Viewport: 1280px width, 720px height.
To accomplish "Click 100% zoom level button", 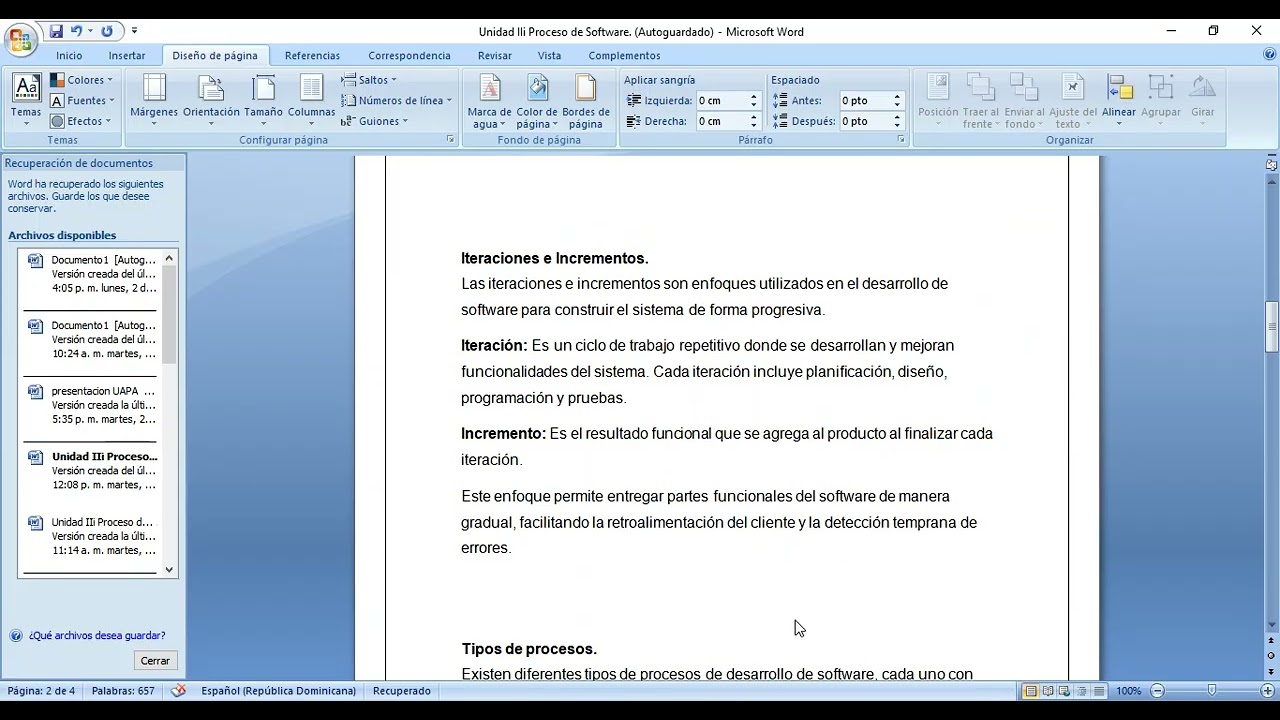I will click(x=1129, y=691).
